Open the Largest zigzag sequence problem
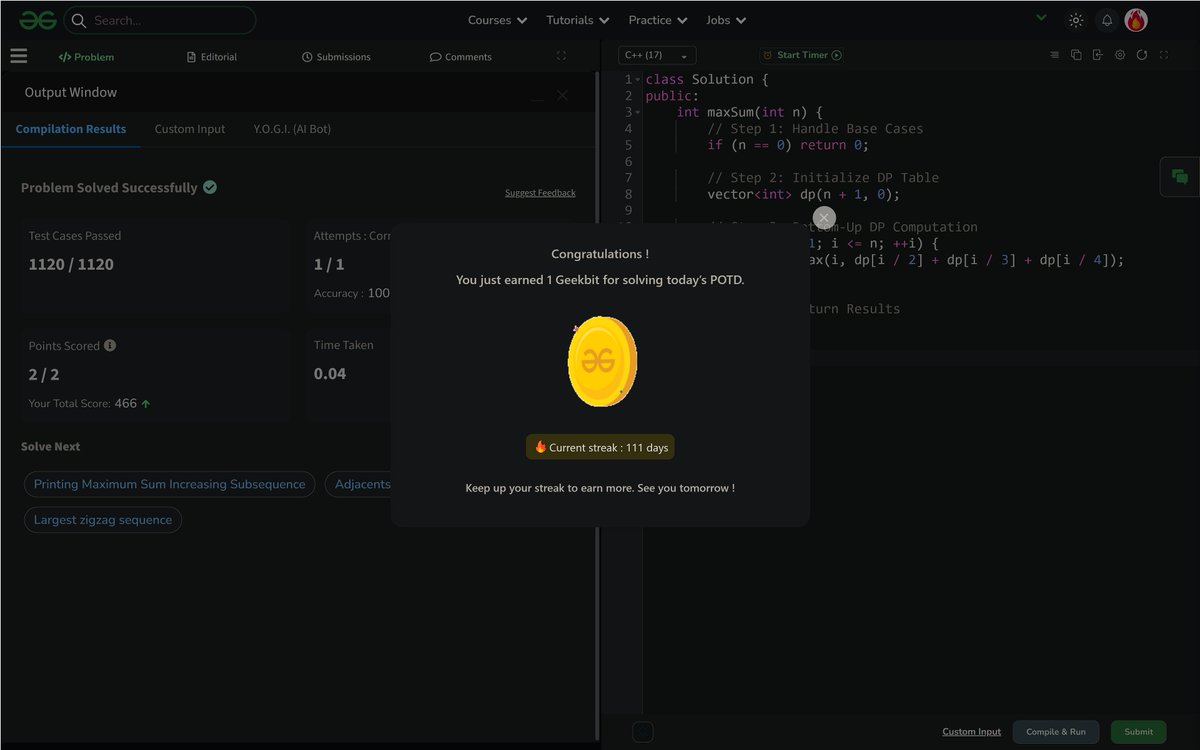1200x750 pixels. coord(103,520)
